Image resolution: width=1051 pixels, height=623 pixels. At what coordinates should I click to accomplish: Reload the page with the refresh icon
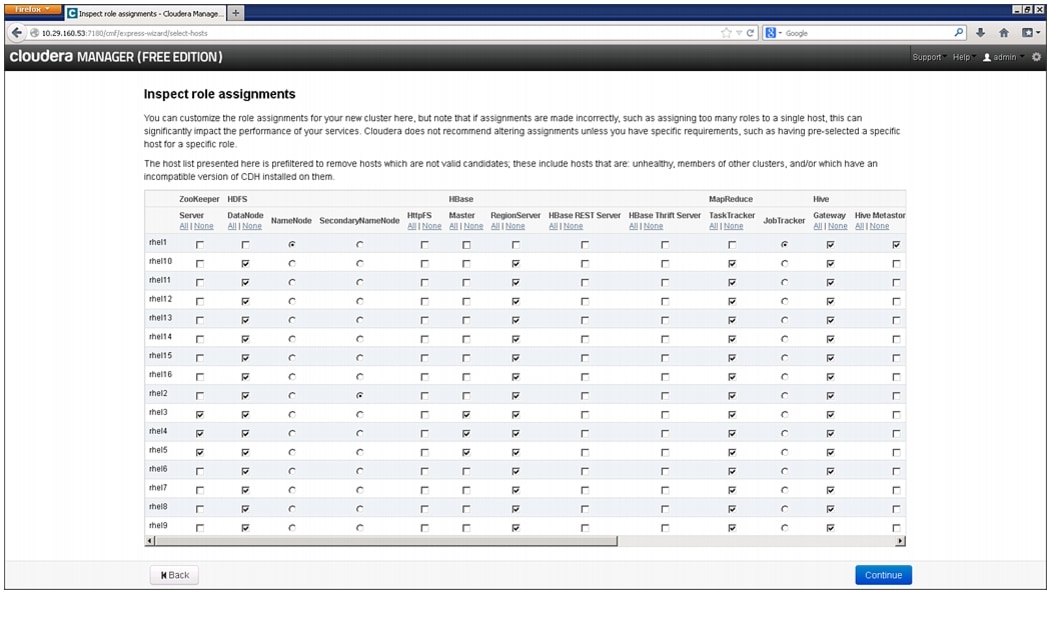tap(752, 33)
